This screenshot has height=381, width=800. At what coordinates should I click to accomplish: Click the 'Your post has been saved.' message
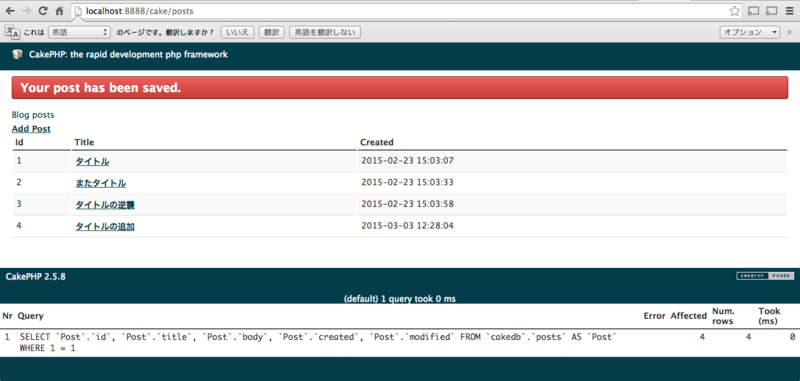399,88
